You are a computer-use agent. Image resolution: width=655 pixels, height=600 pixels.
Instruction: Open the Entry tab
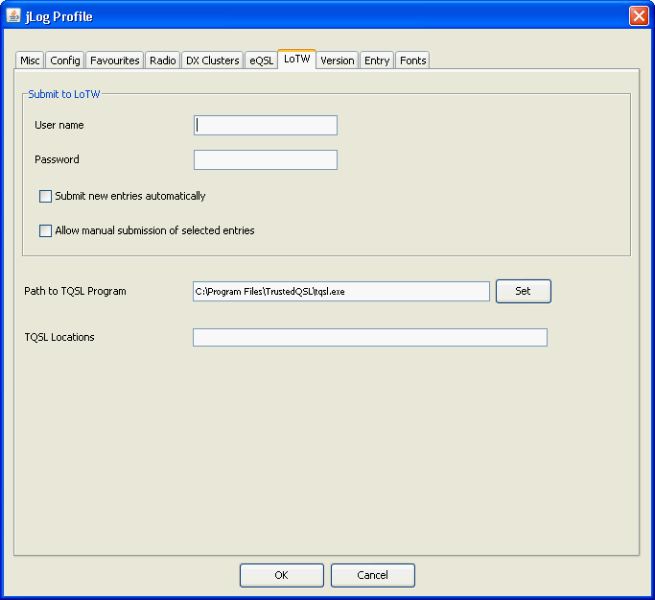(377, 61)
